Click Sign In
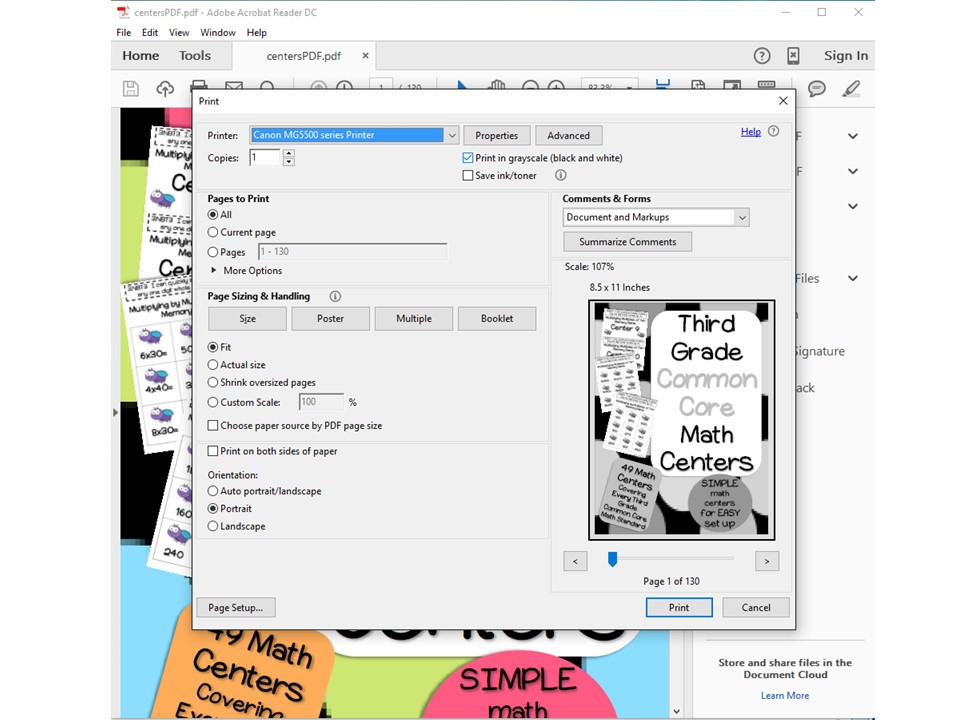Viewport: 960px width, 720px height. [846, 56]
